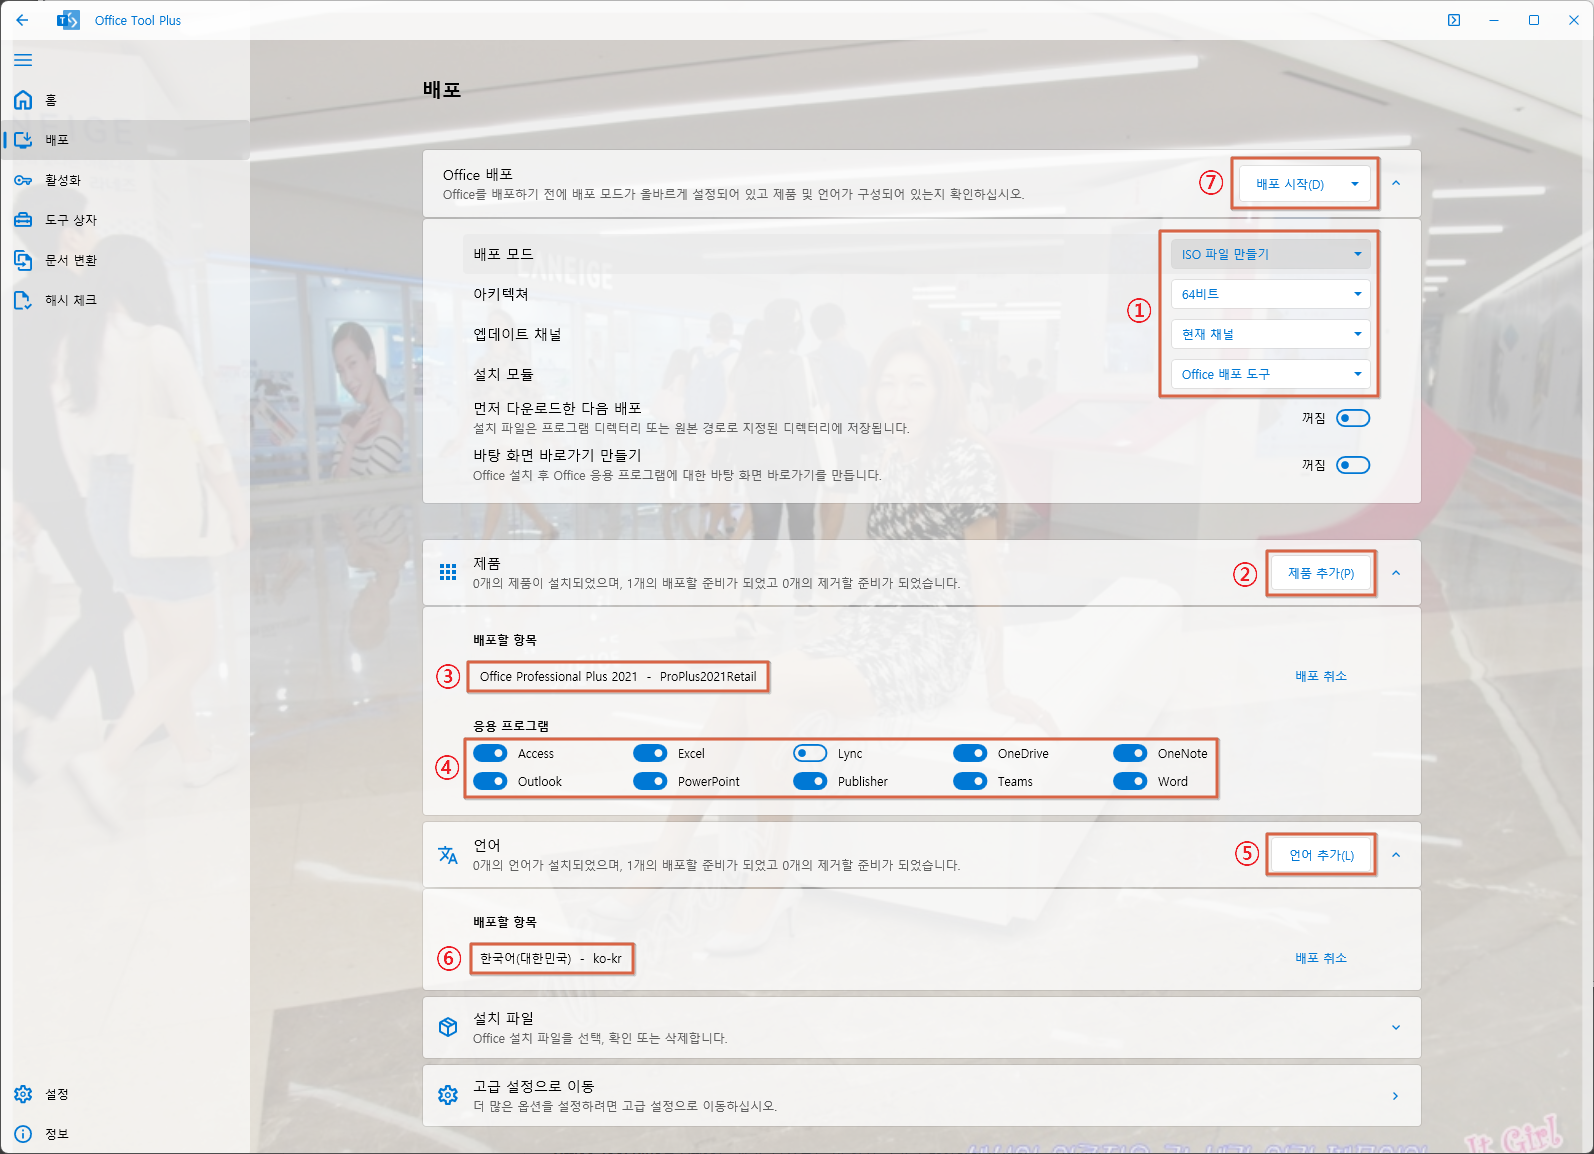Open 활성화 page from sidebar
1594x1154 pixels.
coord(125,180)
